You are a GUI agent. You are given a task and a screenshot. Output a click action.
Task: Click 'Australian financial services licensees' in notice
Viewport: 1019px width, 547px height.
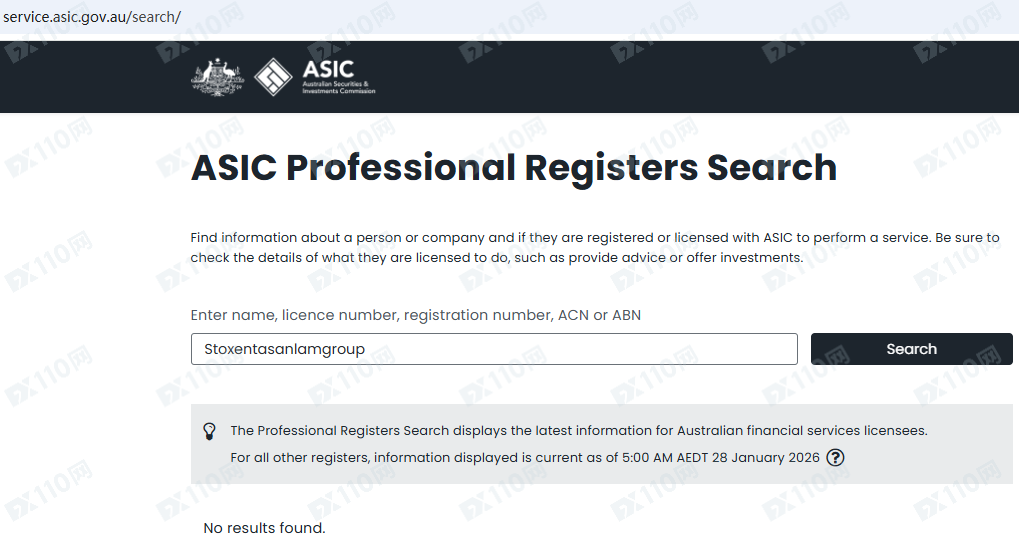pos(802,431)
